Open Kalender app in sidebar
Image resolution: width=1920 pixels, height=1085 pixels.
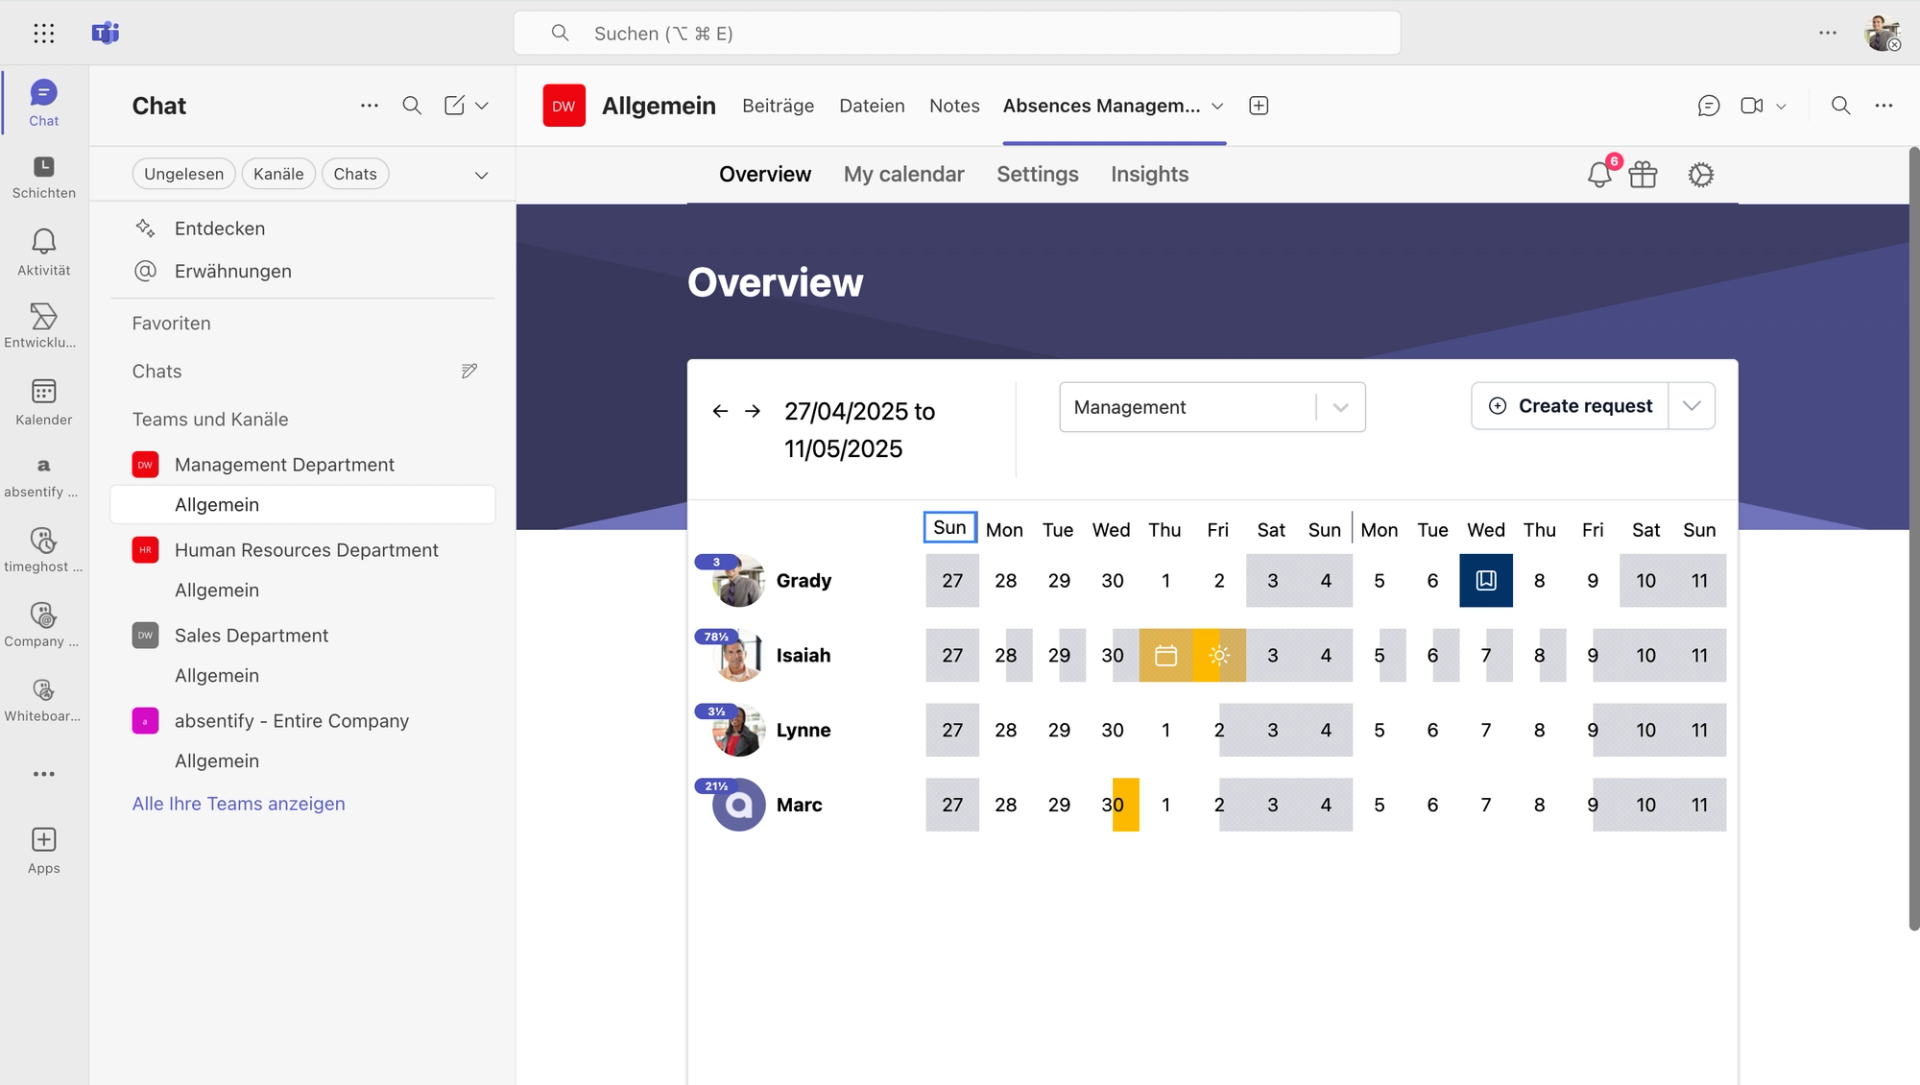pos(43,401)
